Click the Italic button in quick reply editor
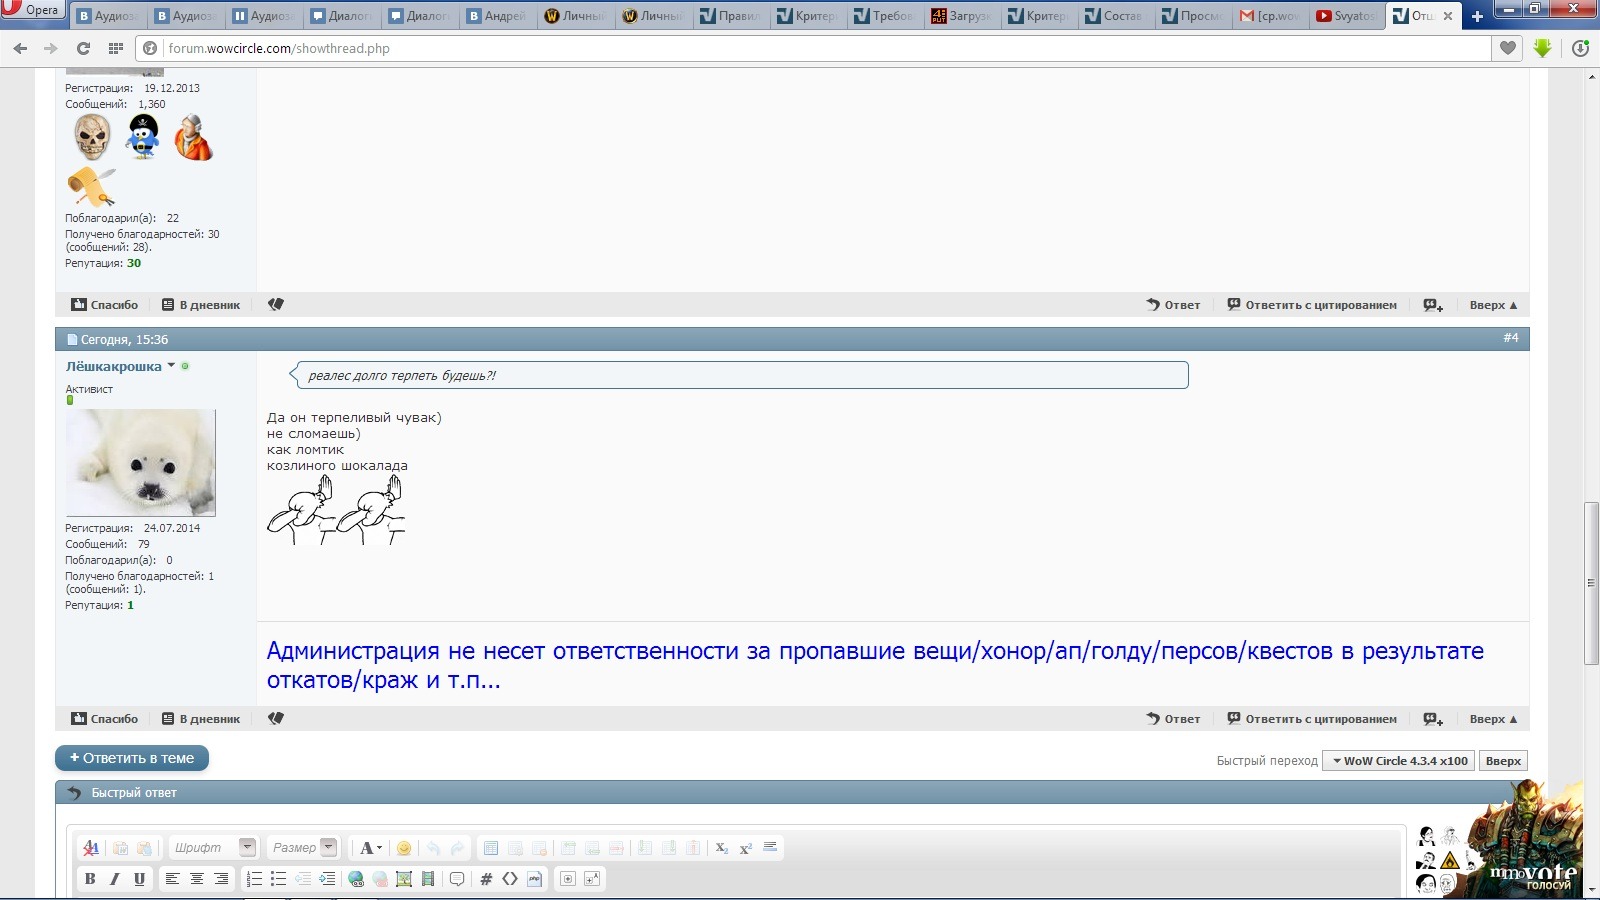 (114, 879)
